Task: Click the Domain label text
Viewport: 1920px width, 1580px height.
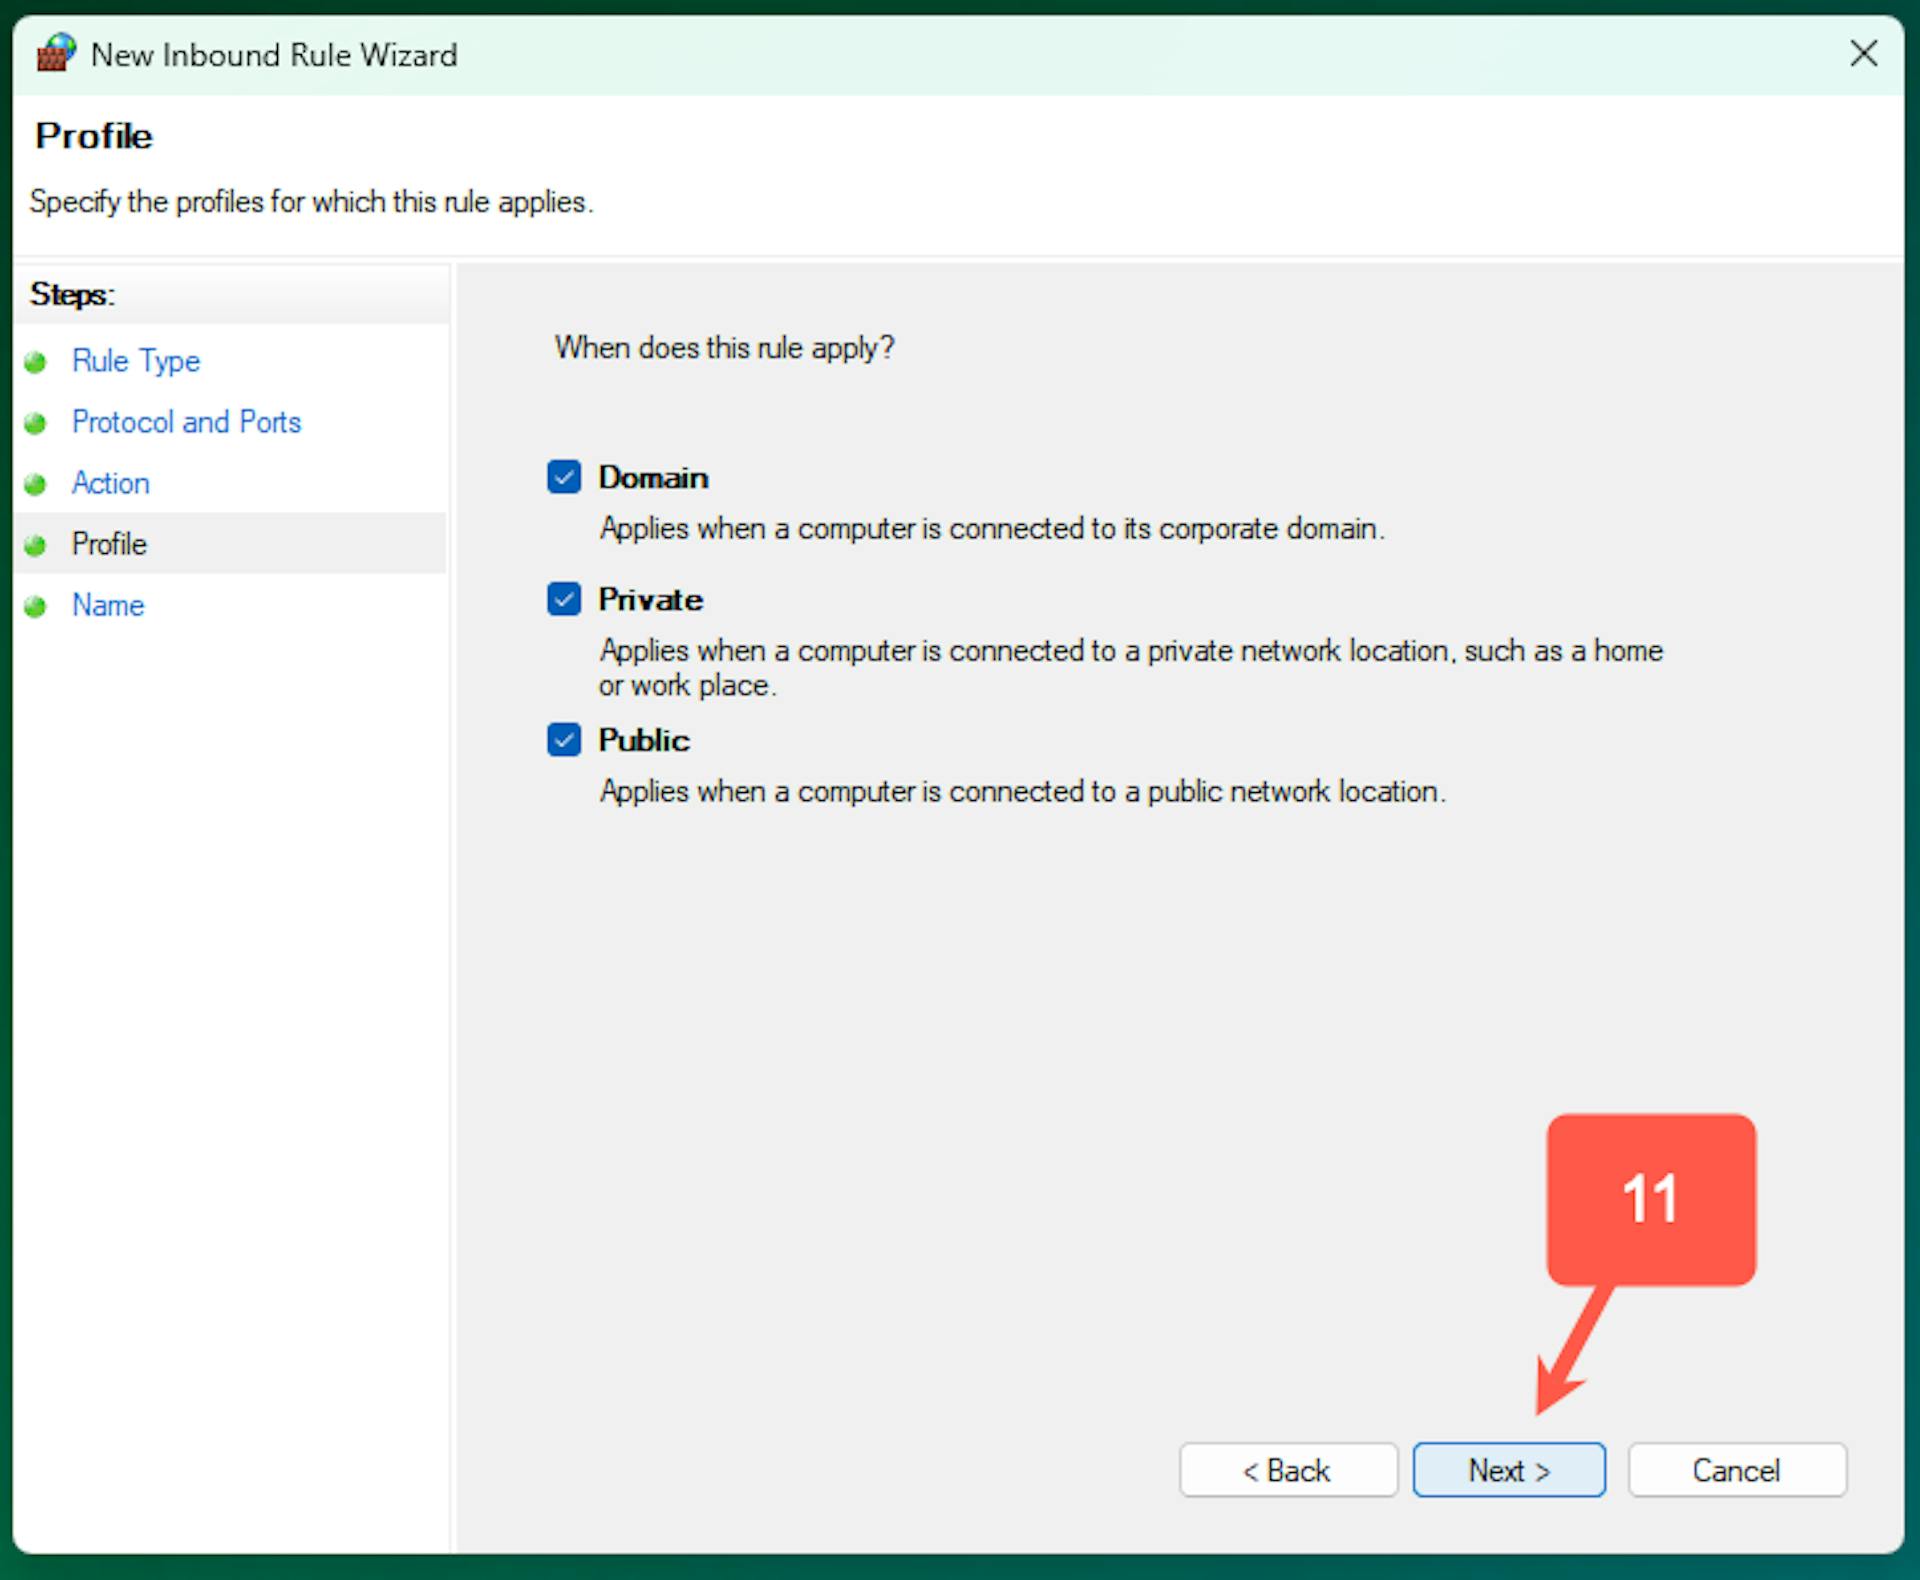Action: 653,478
